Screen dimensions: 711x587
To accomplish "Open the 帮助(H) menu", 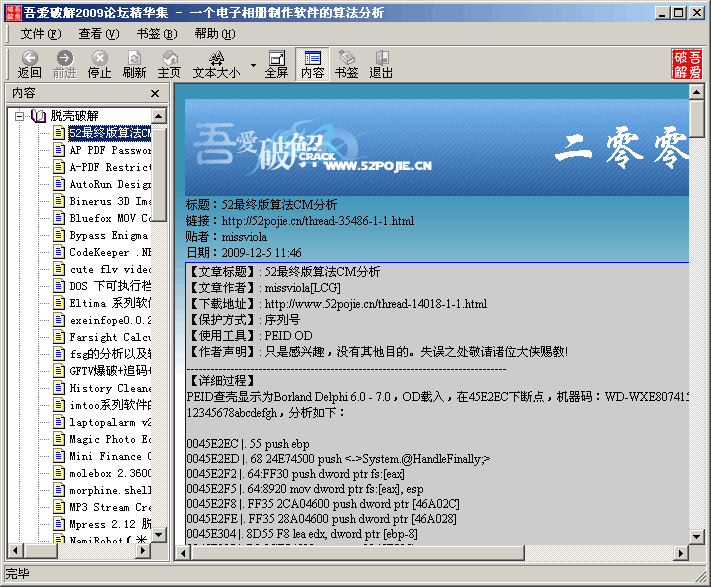I will [x=215, y=34].
